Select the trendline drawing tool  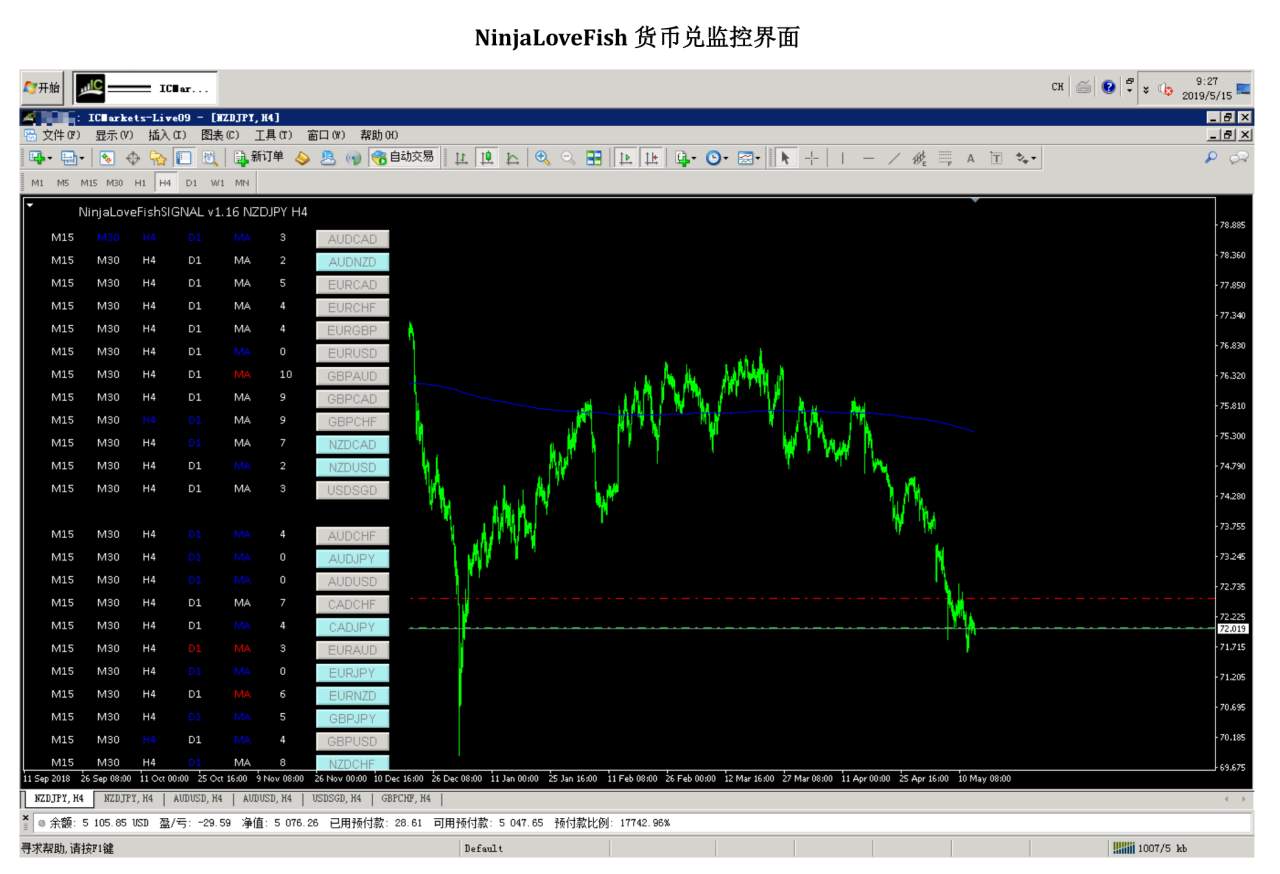pyautogui.click(x=894, y=158)
